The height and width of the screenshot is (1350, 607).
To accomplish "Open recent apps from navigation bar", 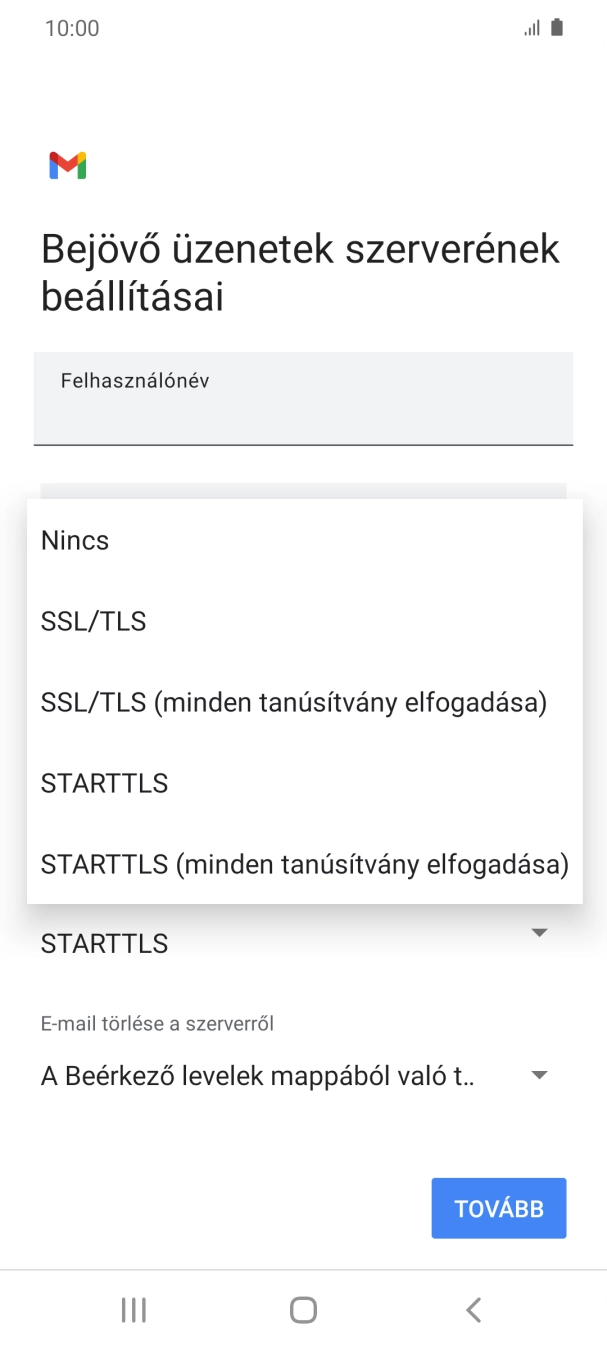I will pos(133,1308).
